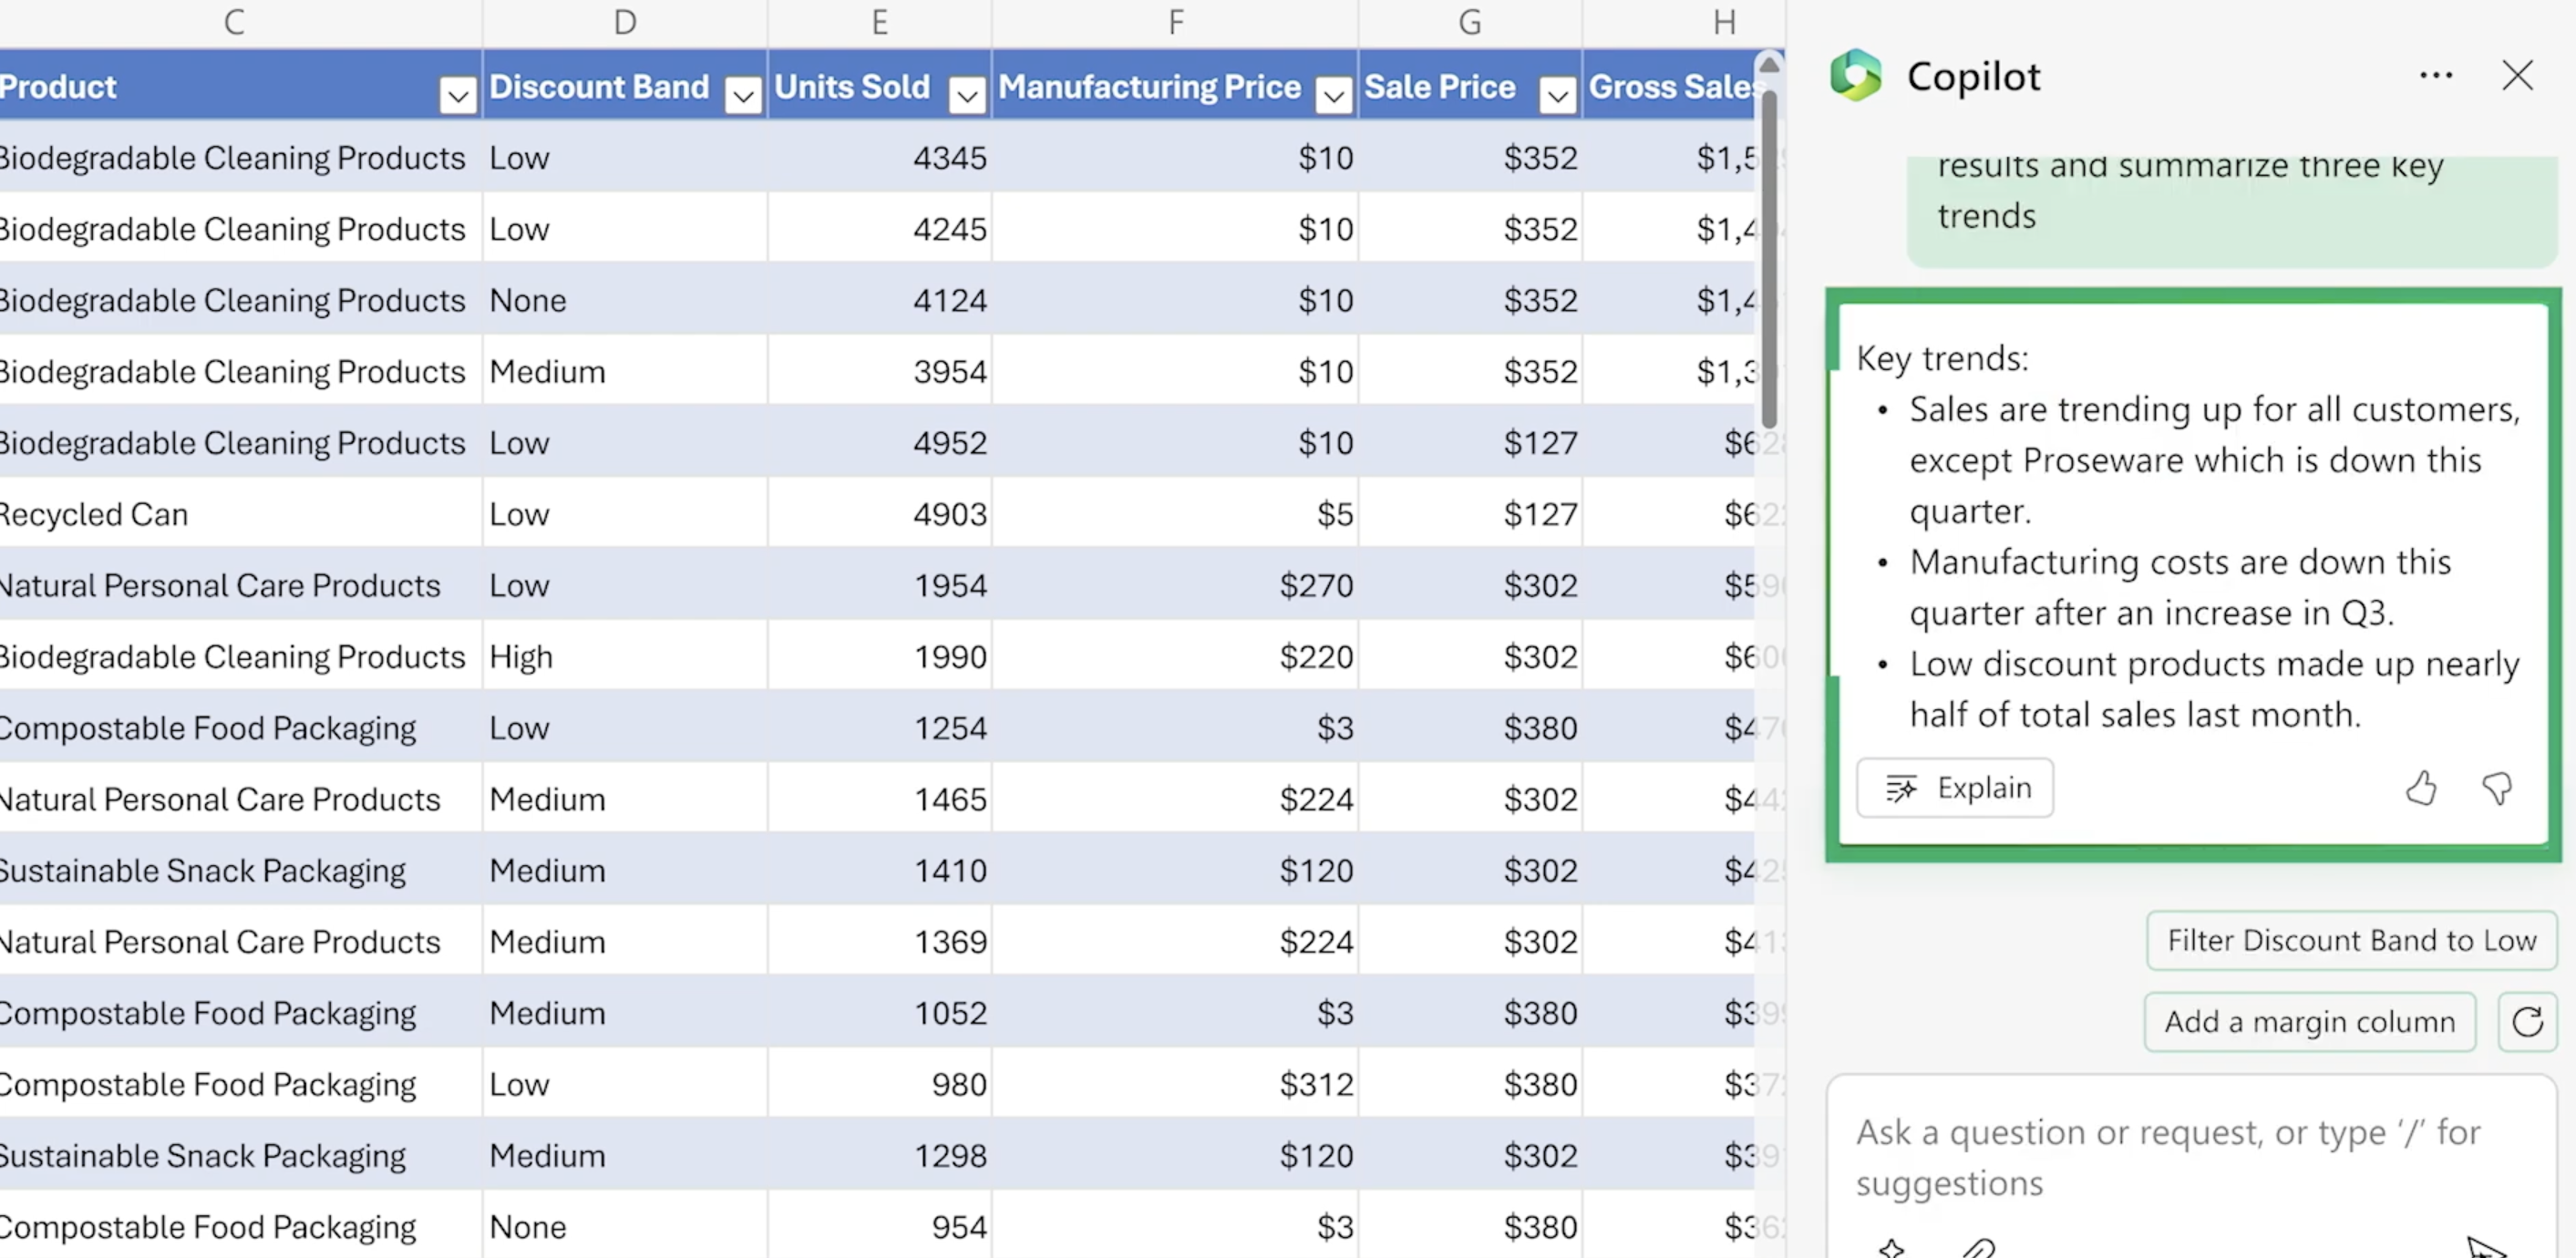The height and width of the screenshot is (1258, 2576).
Task: Click the paperclip attach icon
Action: (x=1978, y=1247)
